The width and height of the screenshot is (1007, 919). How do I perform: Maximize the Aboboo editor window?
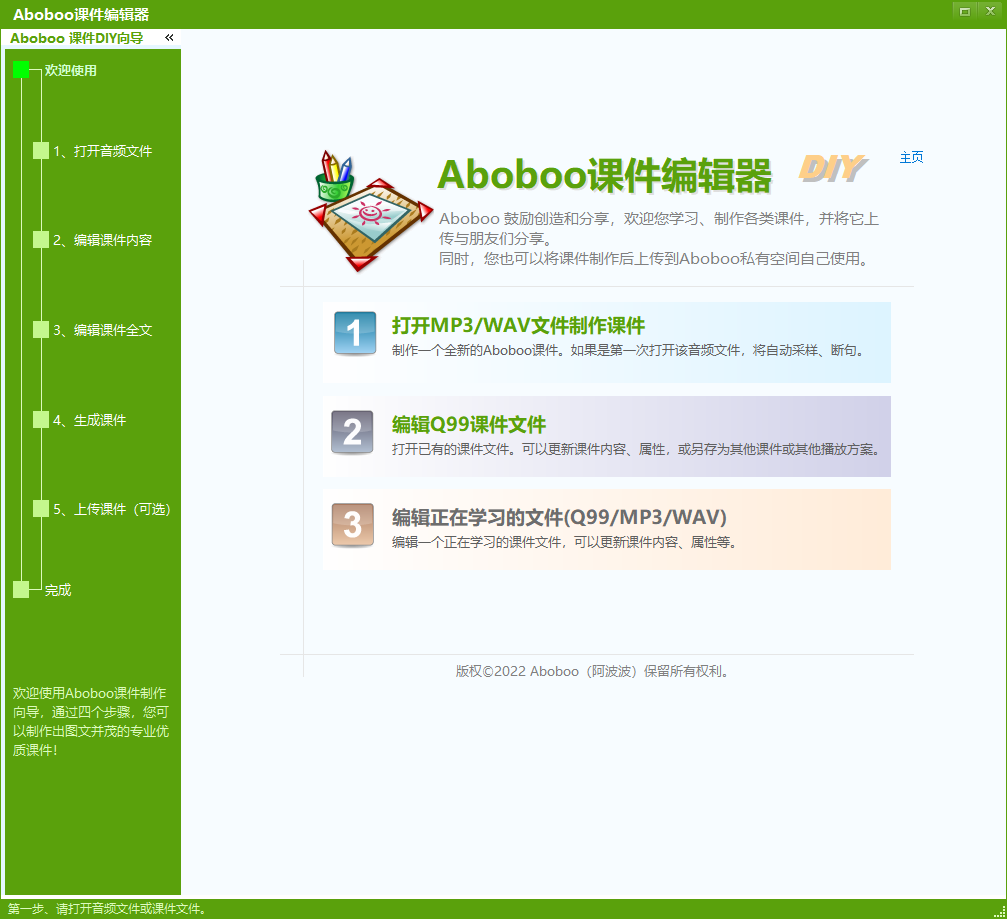pyautogui.click(x=965, y=11)
